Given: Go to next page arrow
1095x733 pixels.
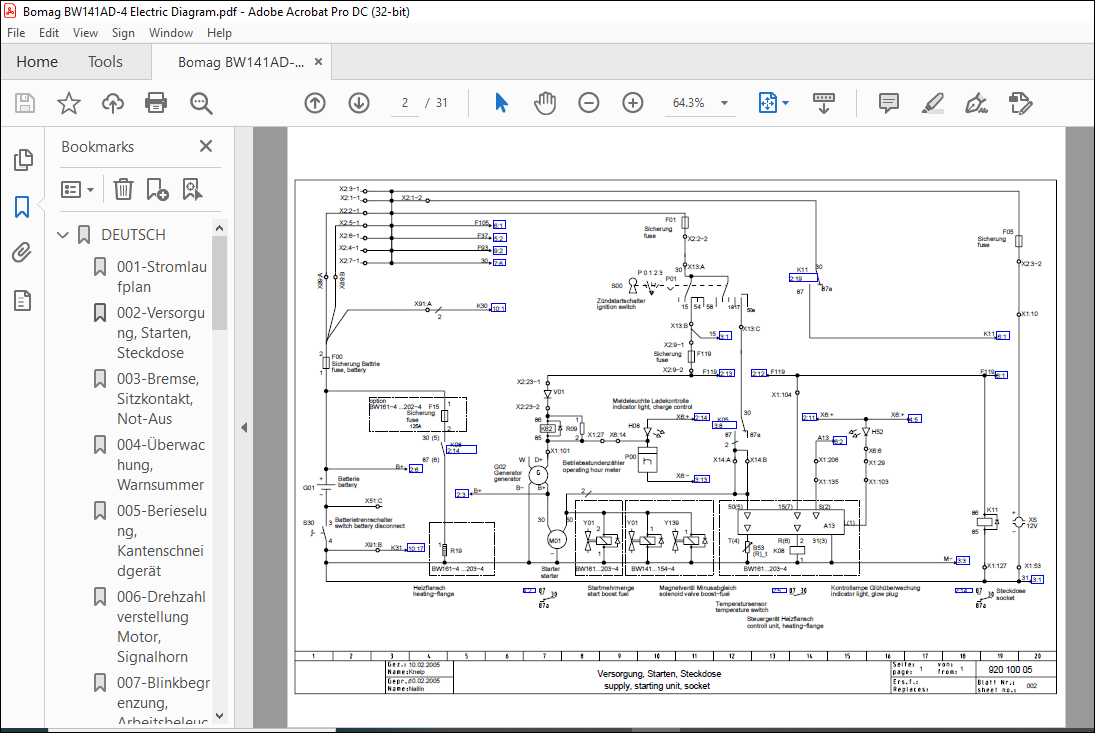Looking at the screenshot, I should (359, 103).
